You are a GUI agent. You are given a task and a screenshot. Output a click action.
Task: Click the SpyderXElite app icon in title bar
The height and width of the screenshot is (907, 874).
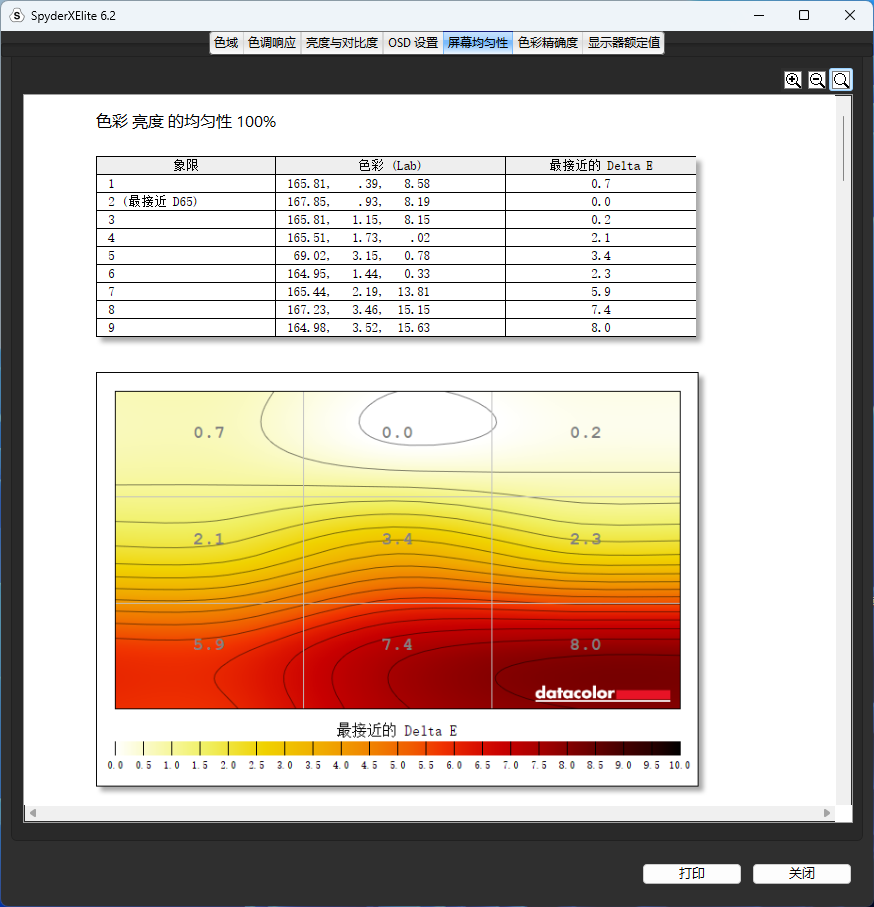point(16,15)
